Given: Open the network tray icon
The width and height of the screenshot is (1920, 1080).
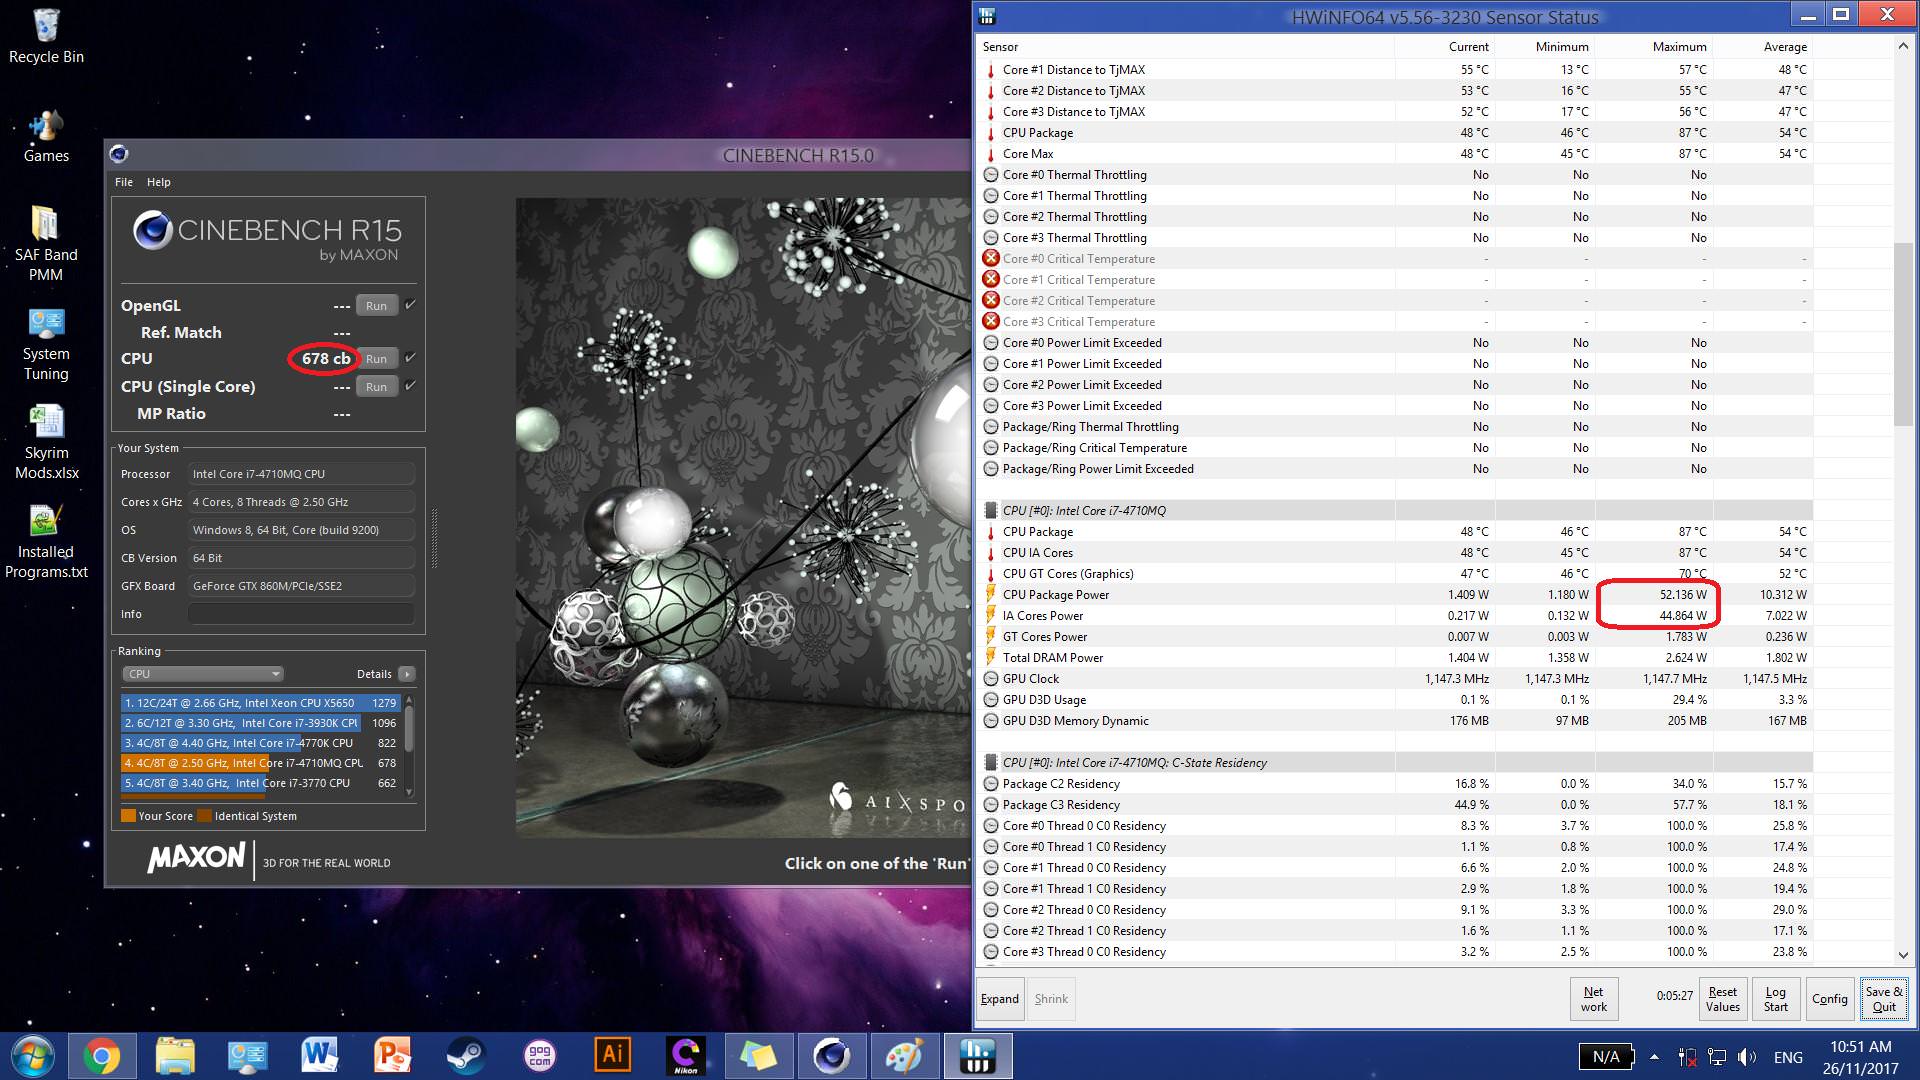Looking at the screenshot, I should click(x=1717, y=1057).
